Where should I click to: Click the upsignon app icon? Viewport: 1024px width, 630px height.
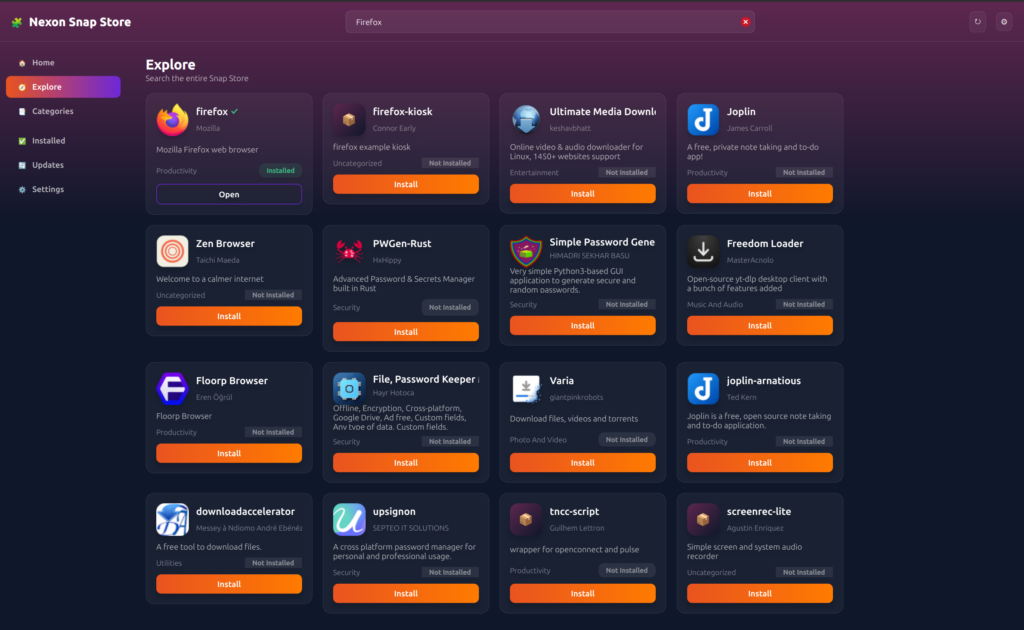click(349, 519)
